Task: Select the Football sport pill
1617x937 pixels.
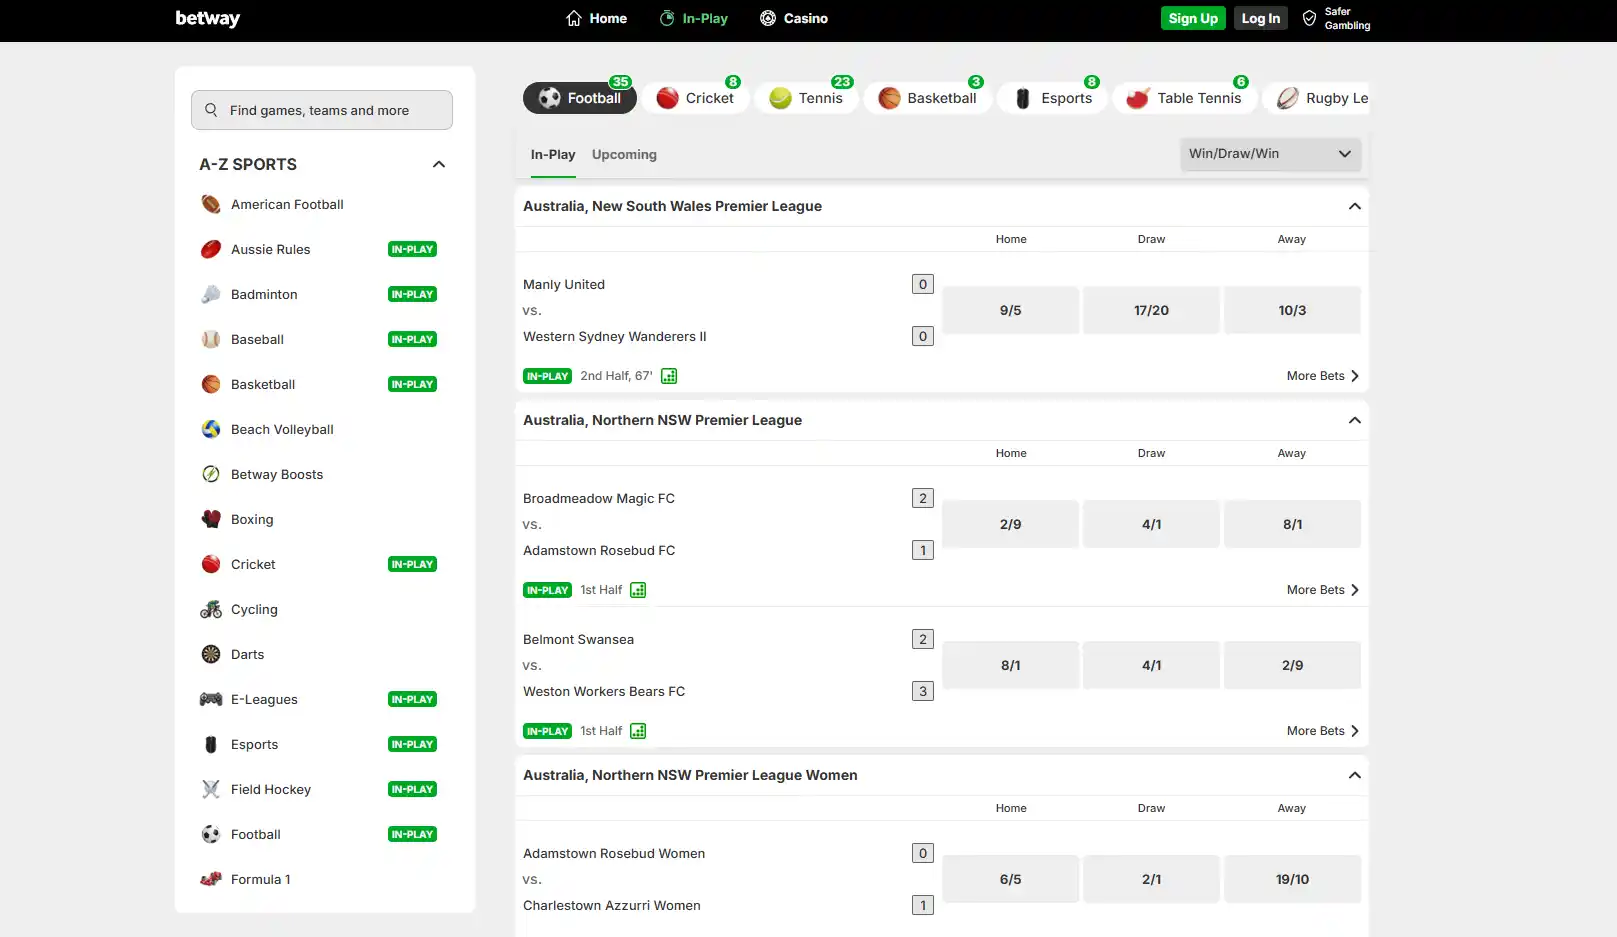Action: pos(580,98)
